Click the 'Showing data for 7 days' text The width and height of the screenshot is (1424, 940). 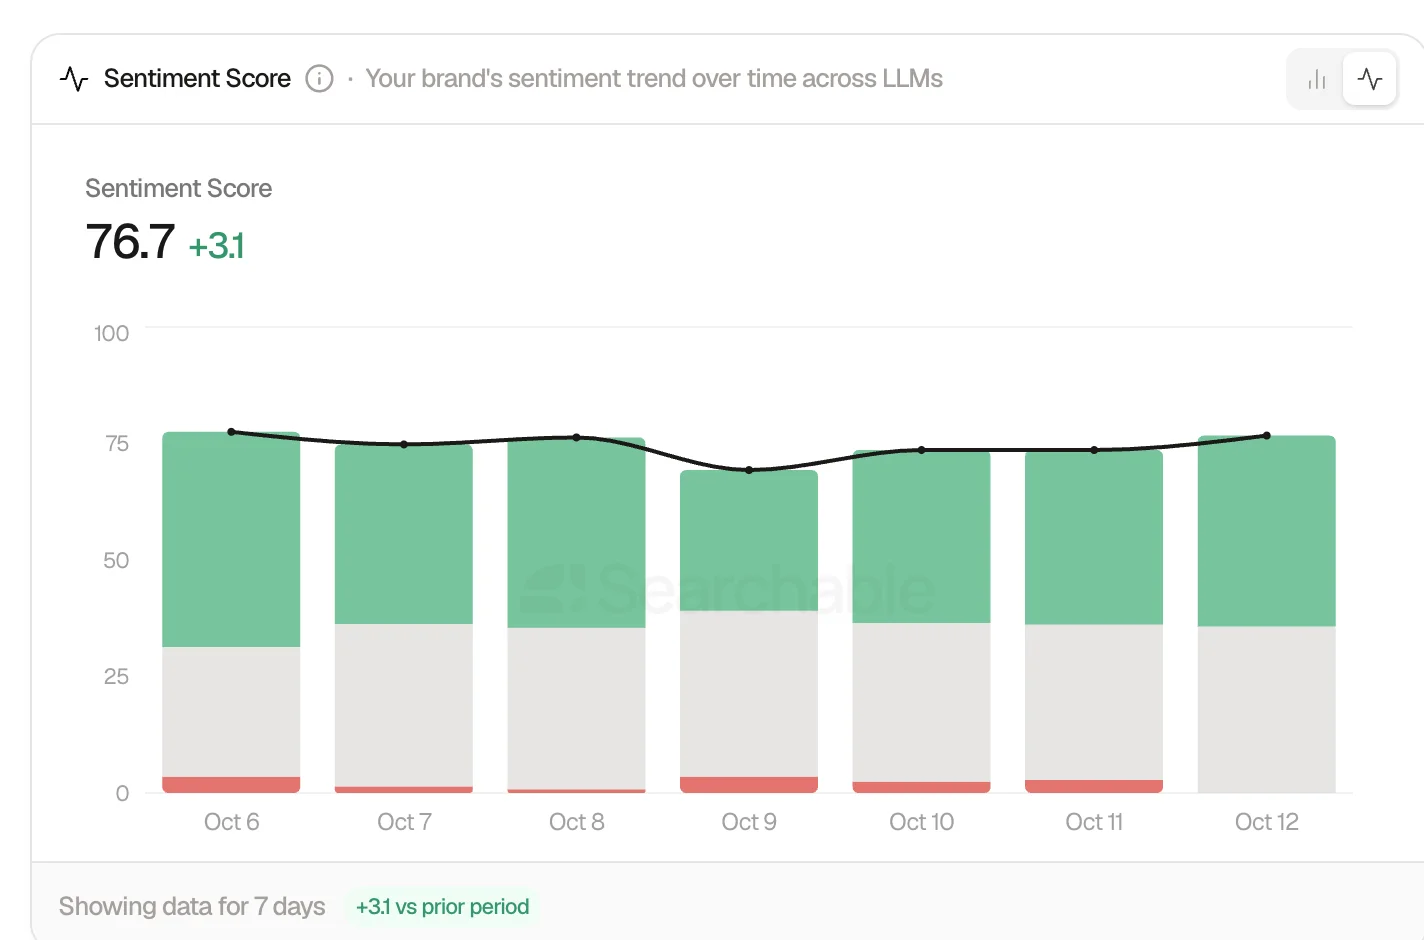(x=192, y=907)
